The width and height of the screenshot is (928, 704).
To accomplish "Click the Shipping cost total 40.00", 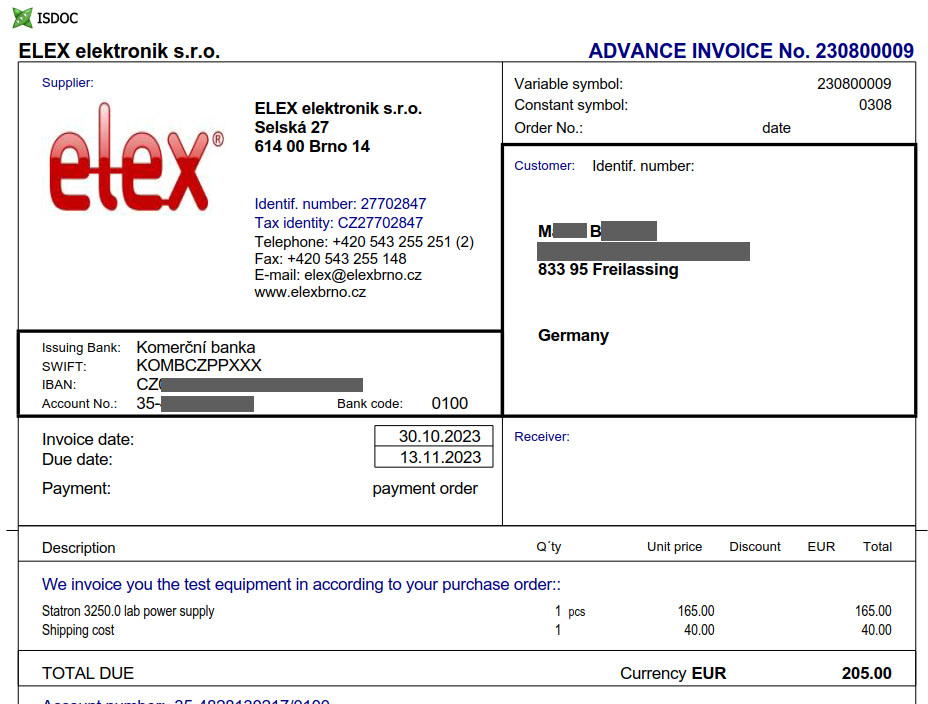I will [x=876, y=630].
